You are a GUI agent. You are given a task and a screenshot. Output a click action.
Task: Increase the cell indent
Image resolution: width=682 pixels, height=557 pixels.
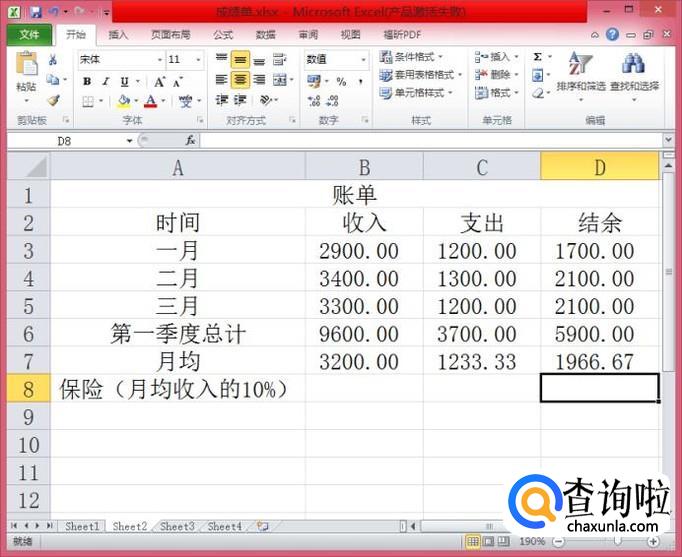(240, 100)
